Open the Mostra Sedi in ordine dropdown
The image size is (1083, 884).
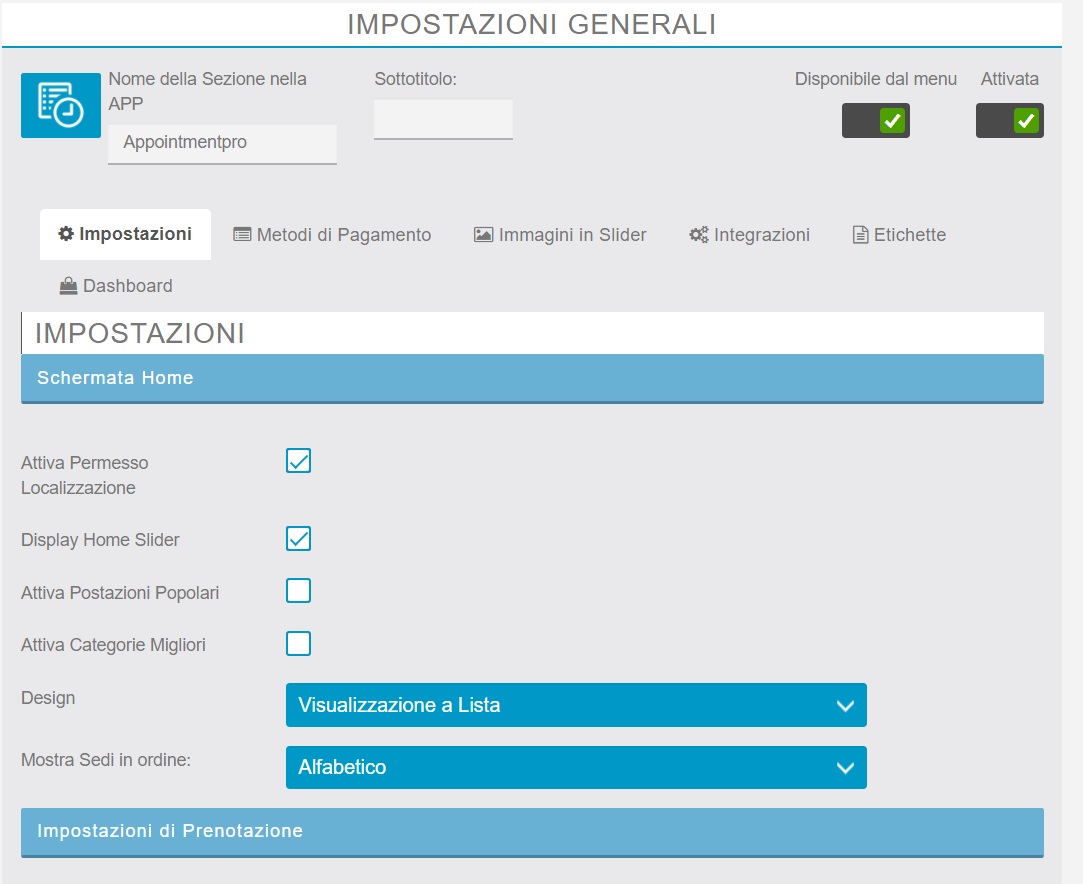(576, 767)
